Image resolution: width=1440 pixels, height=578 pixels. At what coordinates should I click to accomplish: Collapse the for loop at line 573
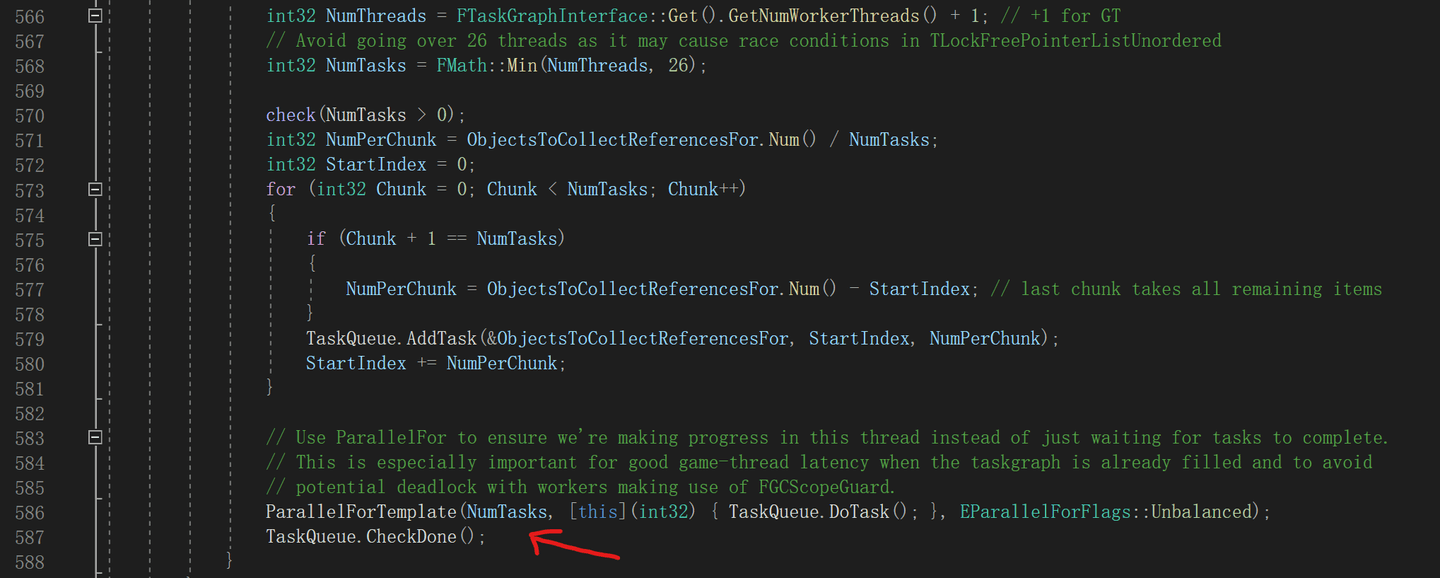(x=95, y=189)
